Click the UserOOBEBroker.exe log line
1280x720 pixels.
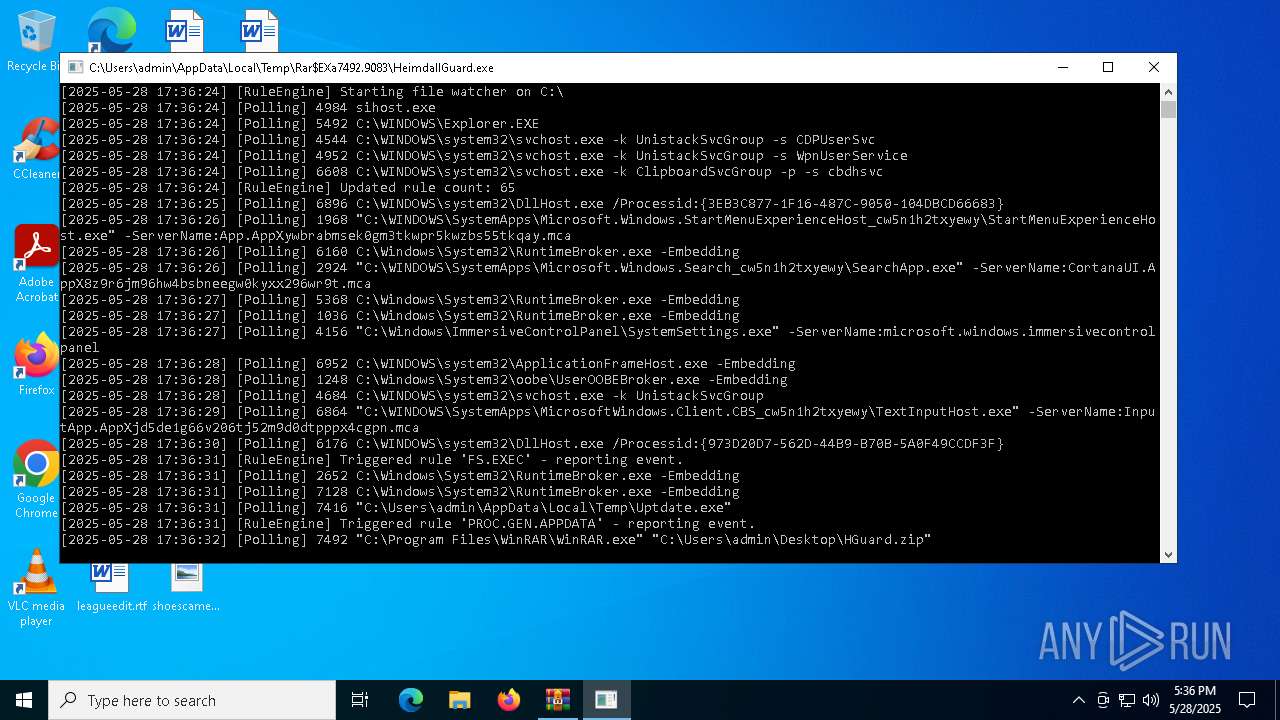424,380
